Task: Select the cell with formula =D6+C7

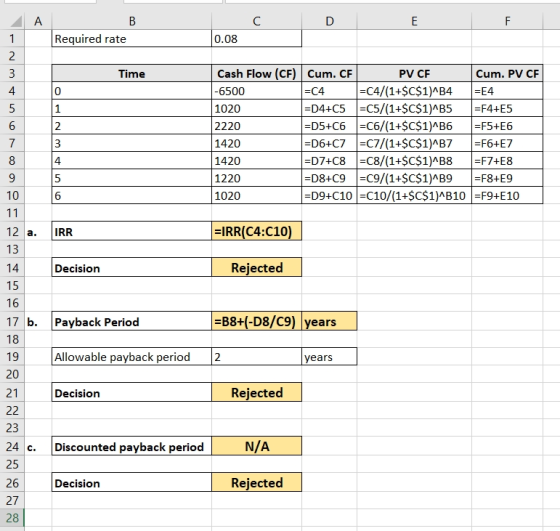Action: pyautogui.click(x=329, y=143)
